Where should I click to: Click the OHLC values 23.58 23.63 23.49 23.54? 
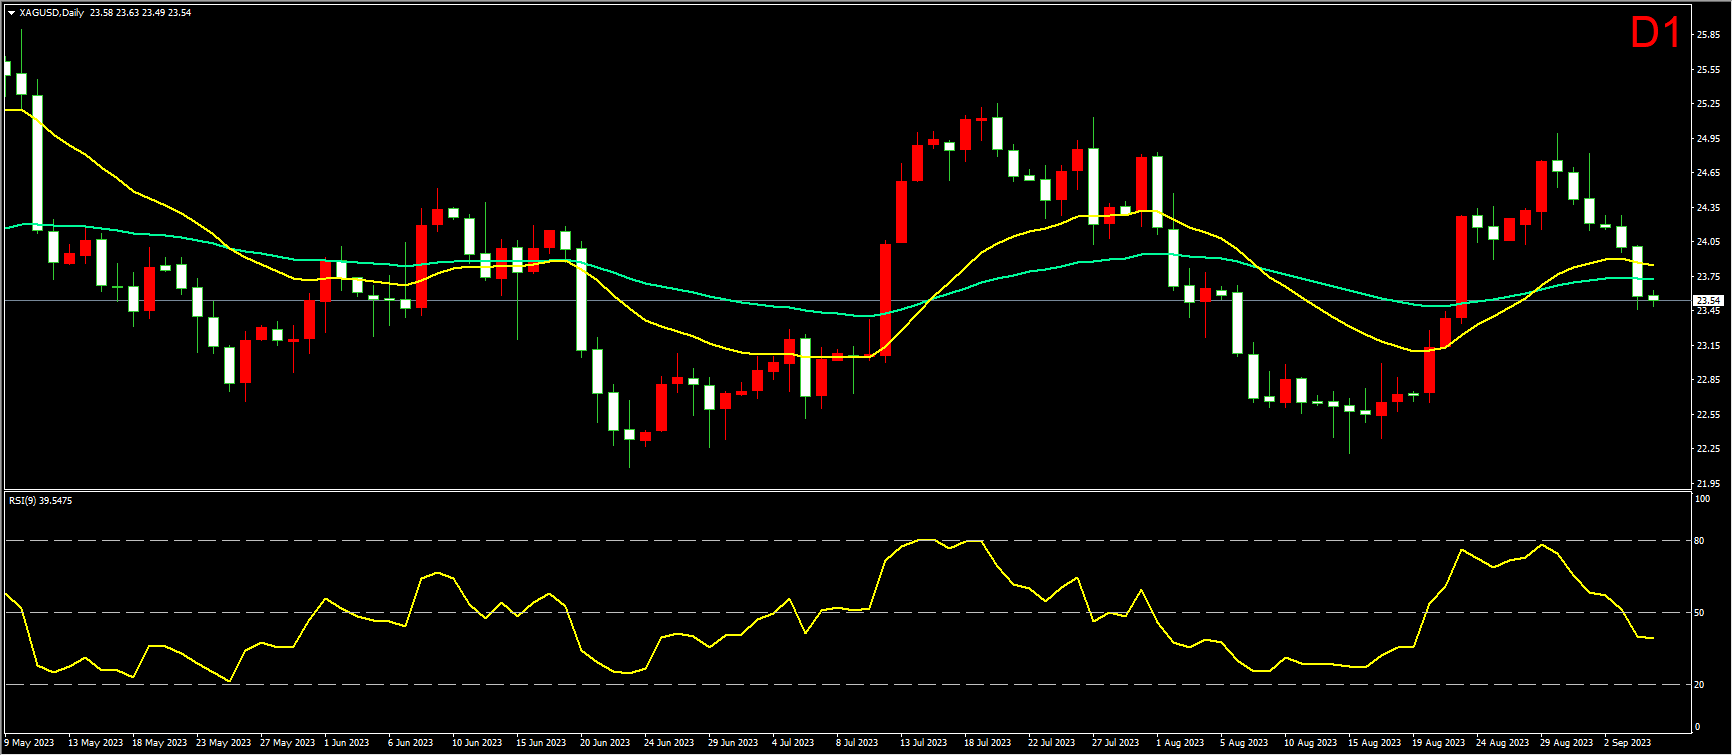pyautogui.click(x=140, y=13)
